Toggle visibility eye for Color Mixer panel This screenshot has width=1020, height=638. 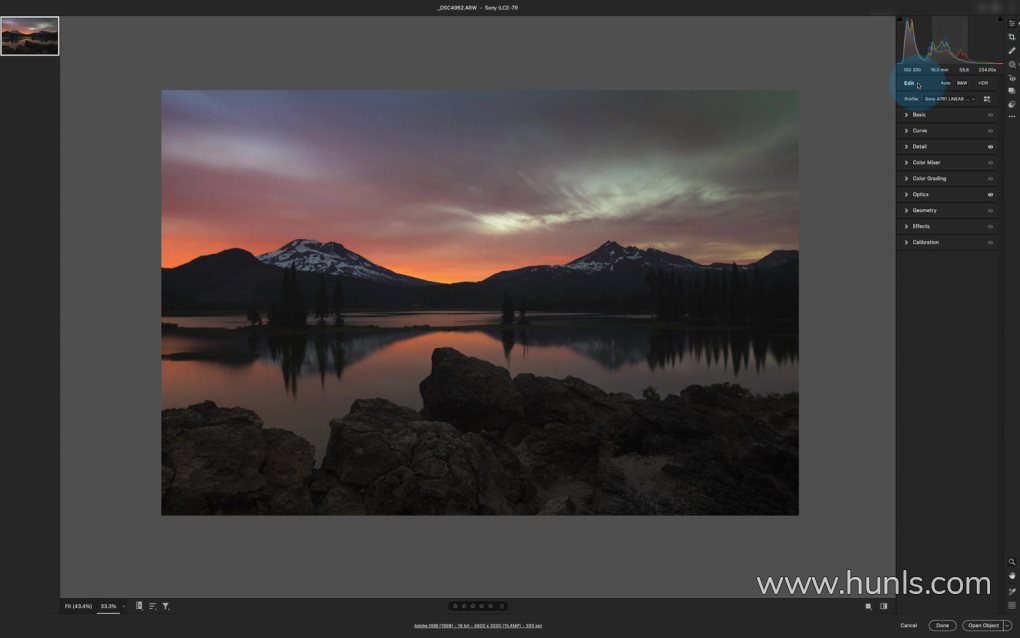point(991,163)
